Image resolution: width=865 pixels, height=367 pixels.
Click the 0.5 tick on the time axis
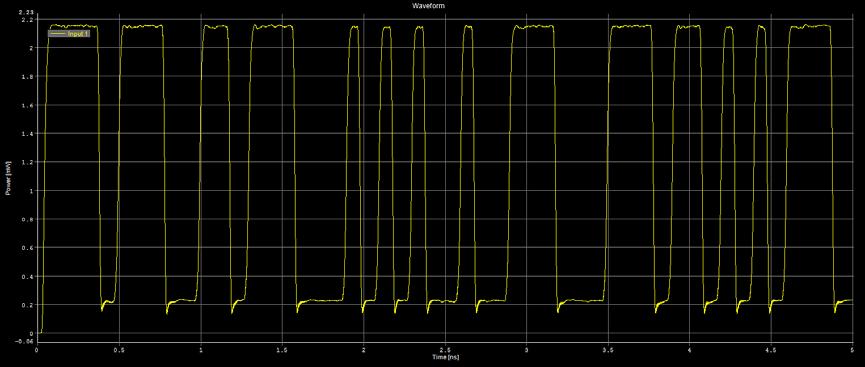click(118, 350)
